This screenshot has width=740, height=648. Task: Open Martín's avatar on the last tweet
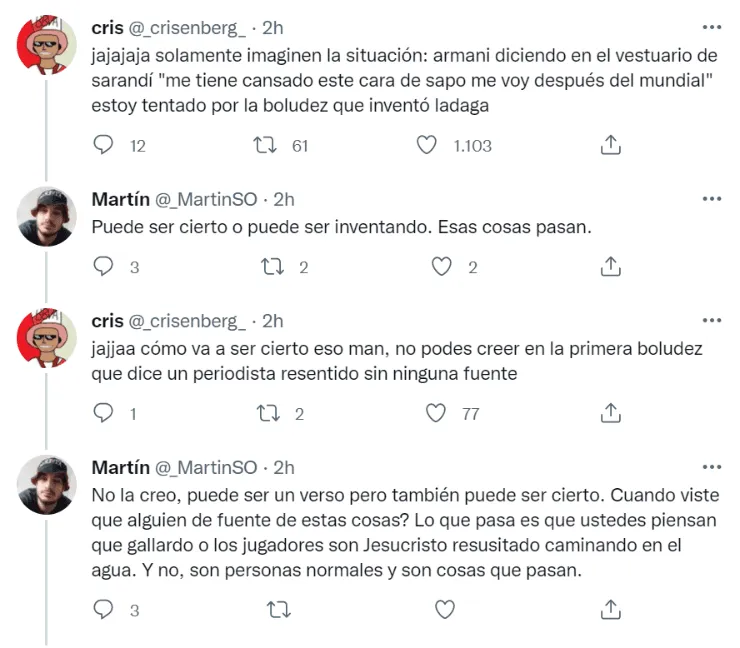(46, 484)
